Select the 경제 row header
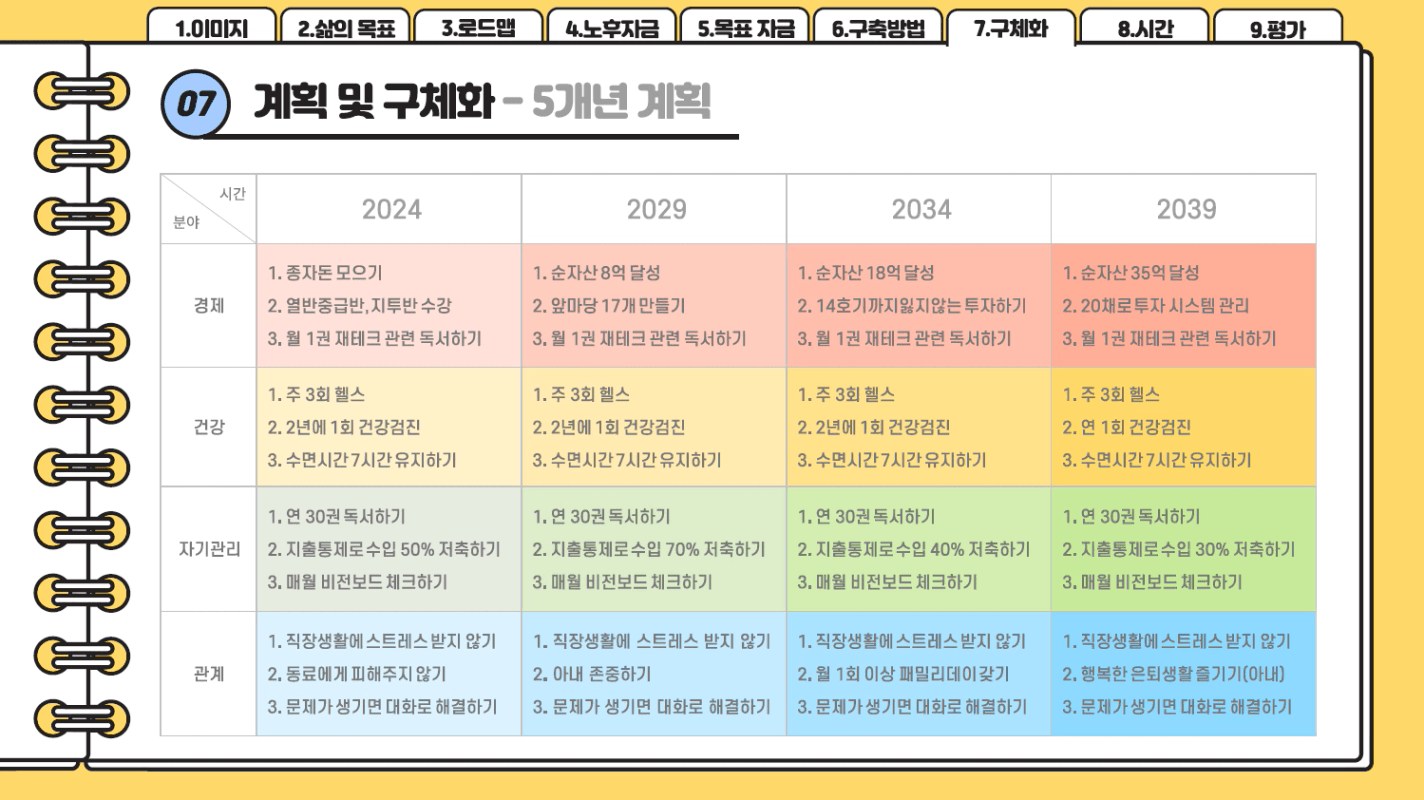Viewport: 1424px width, 800px height. point(209,306)
